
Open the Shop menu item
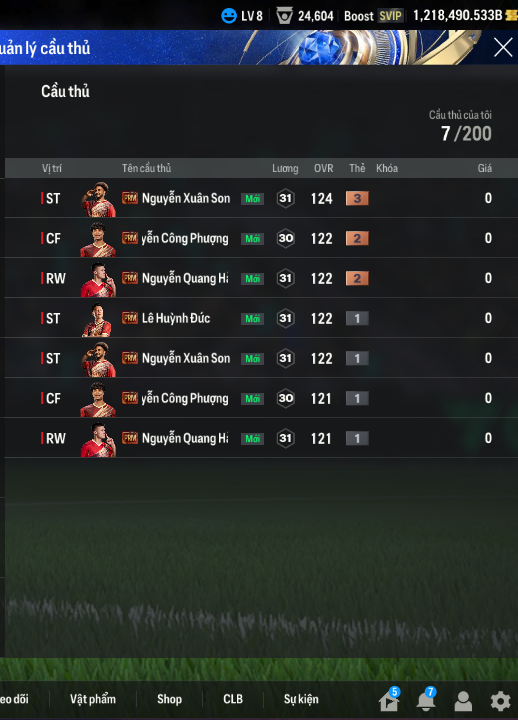169,699
